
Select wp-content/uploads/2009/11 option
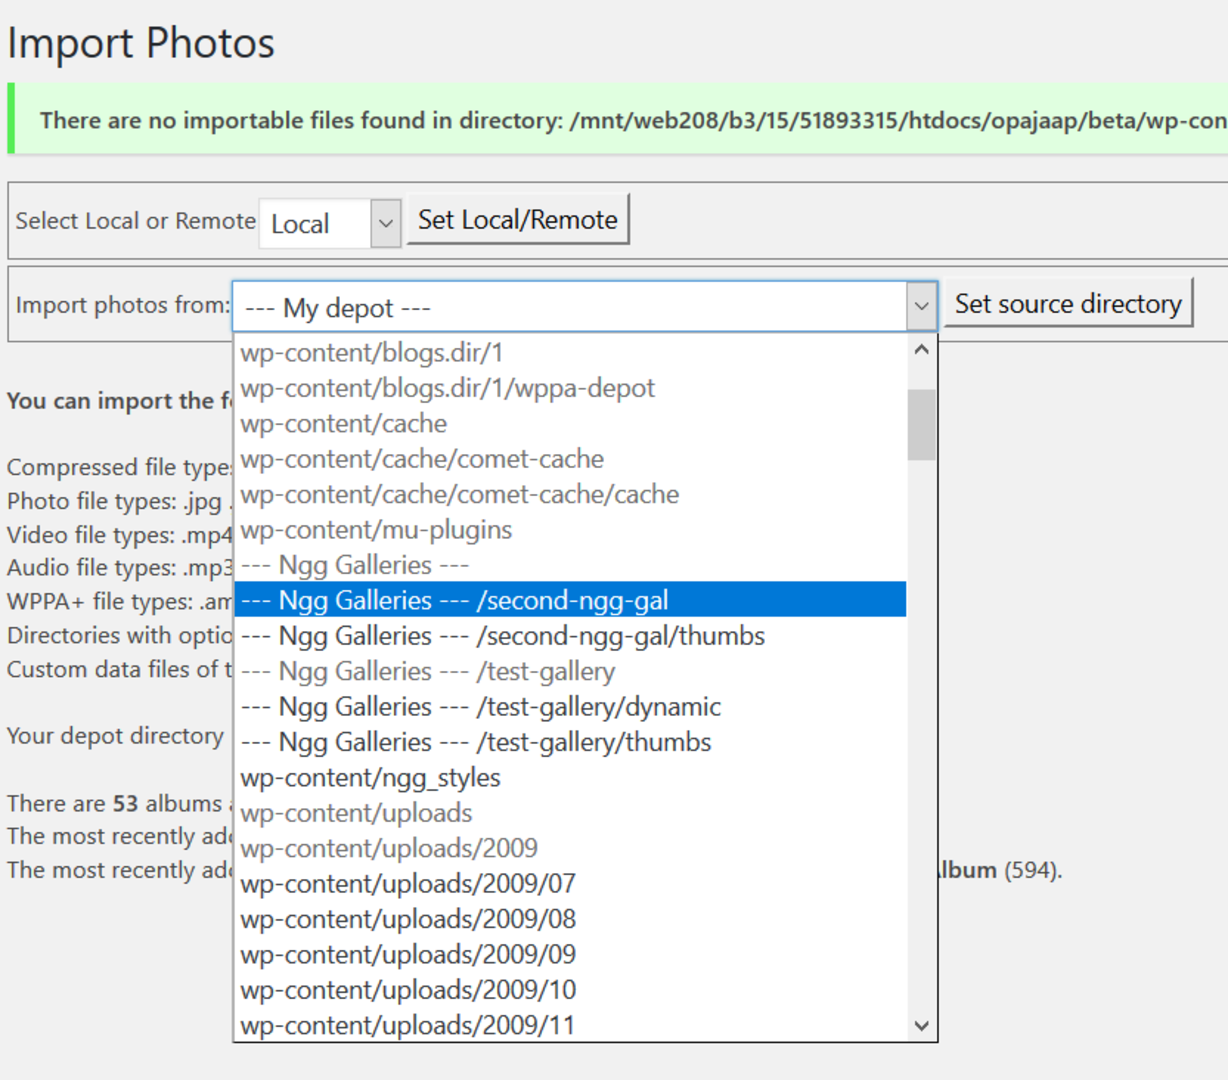click(408, 1025)
